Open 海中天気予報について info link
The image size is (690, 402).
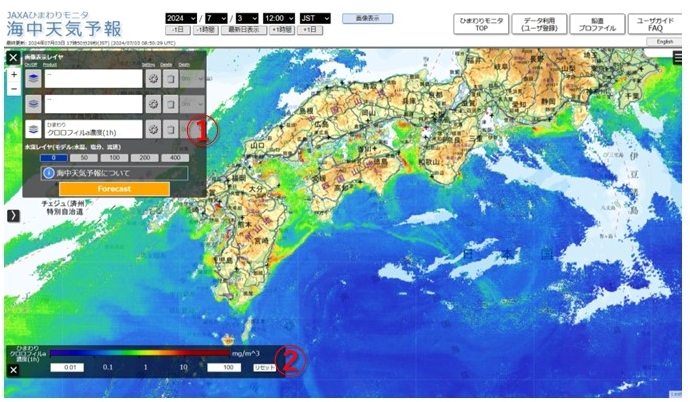(x=114, y=173)
